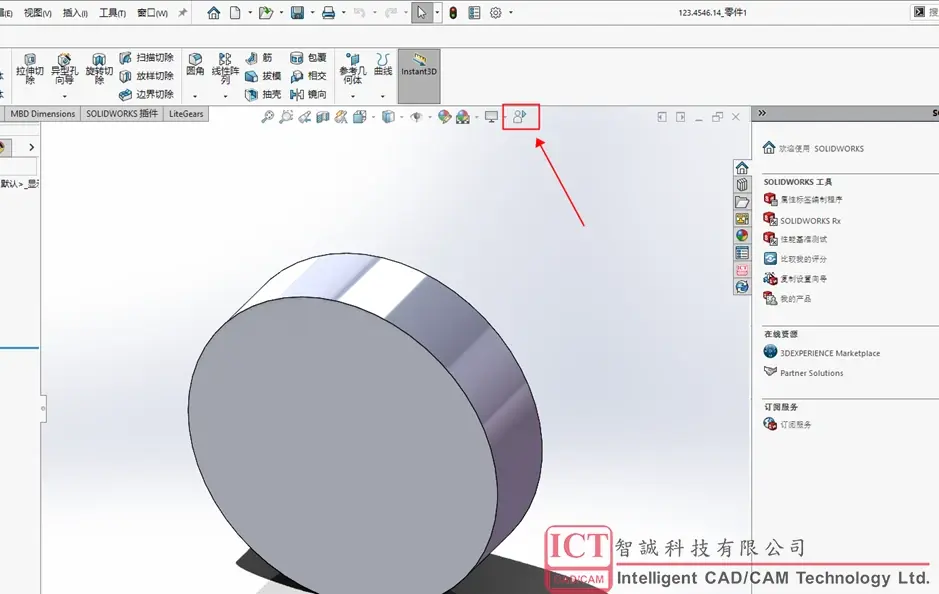The height and width of the screenshot is (594, 939).
Task: Click the Rebuild traffic light icon
Action: (453, 13)
